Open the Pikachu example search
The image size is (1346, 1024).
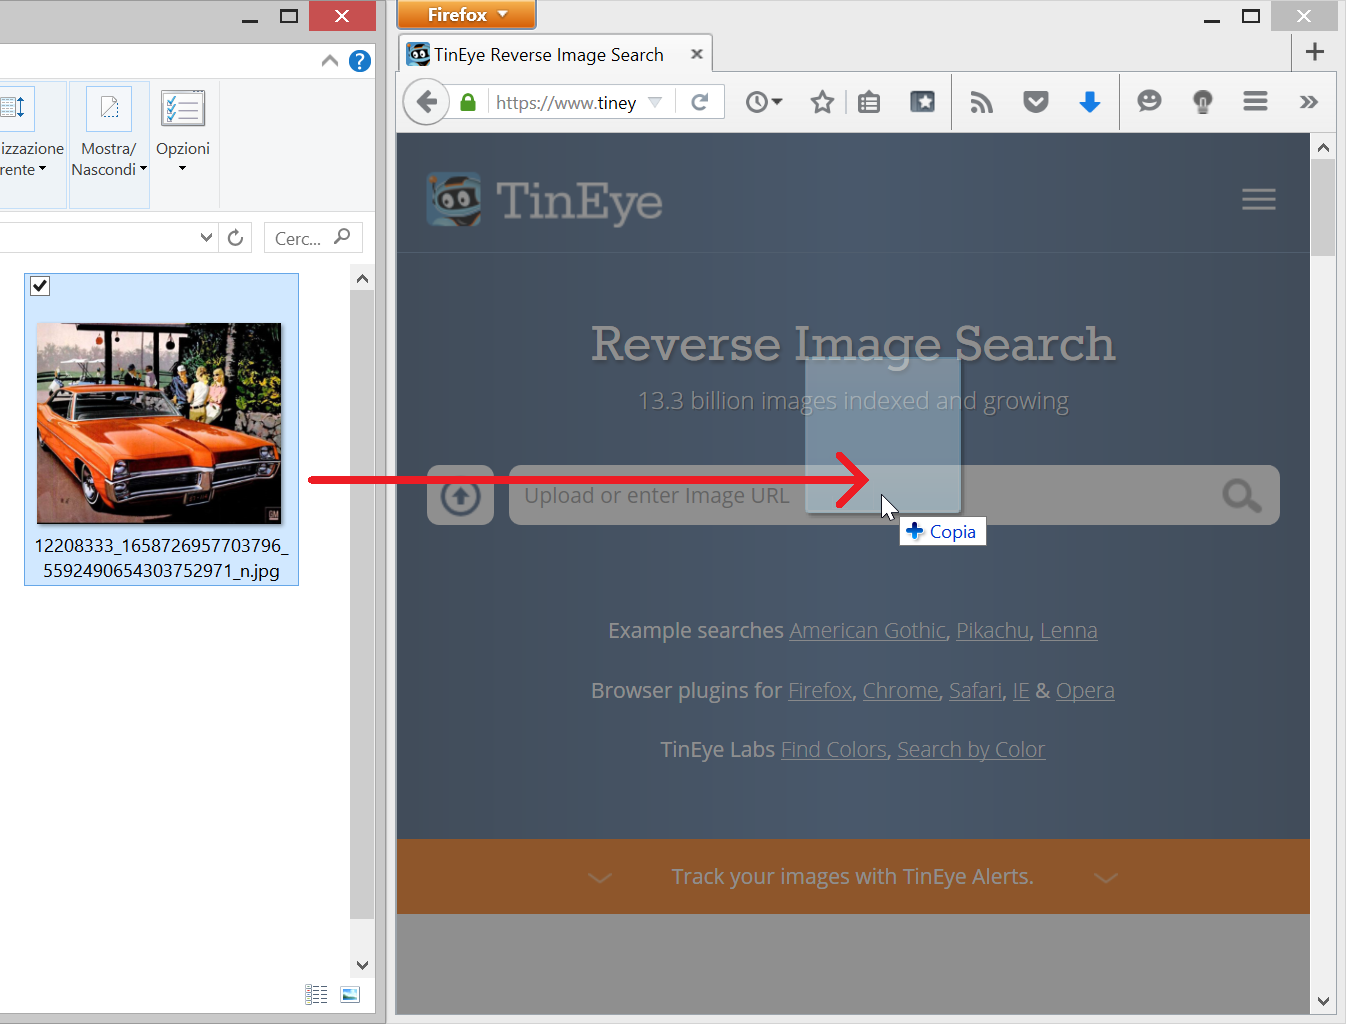click(992, 631)
